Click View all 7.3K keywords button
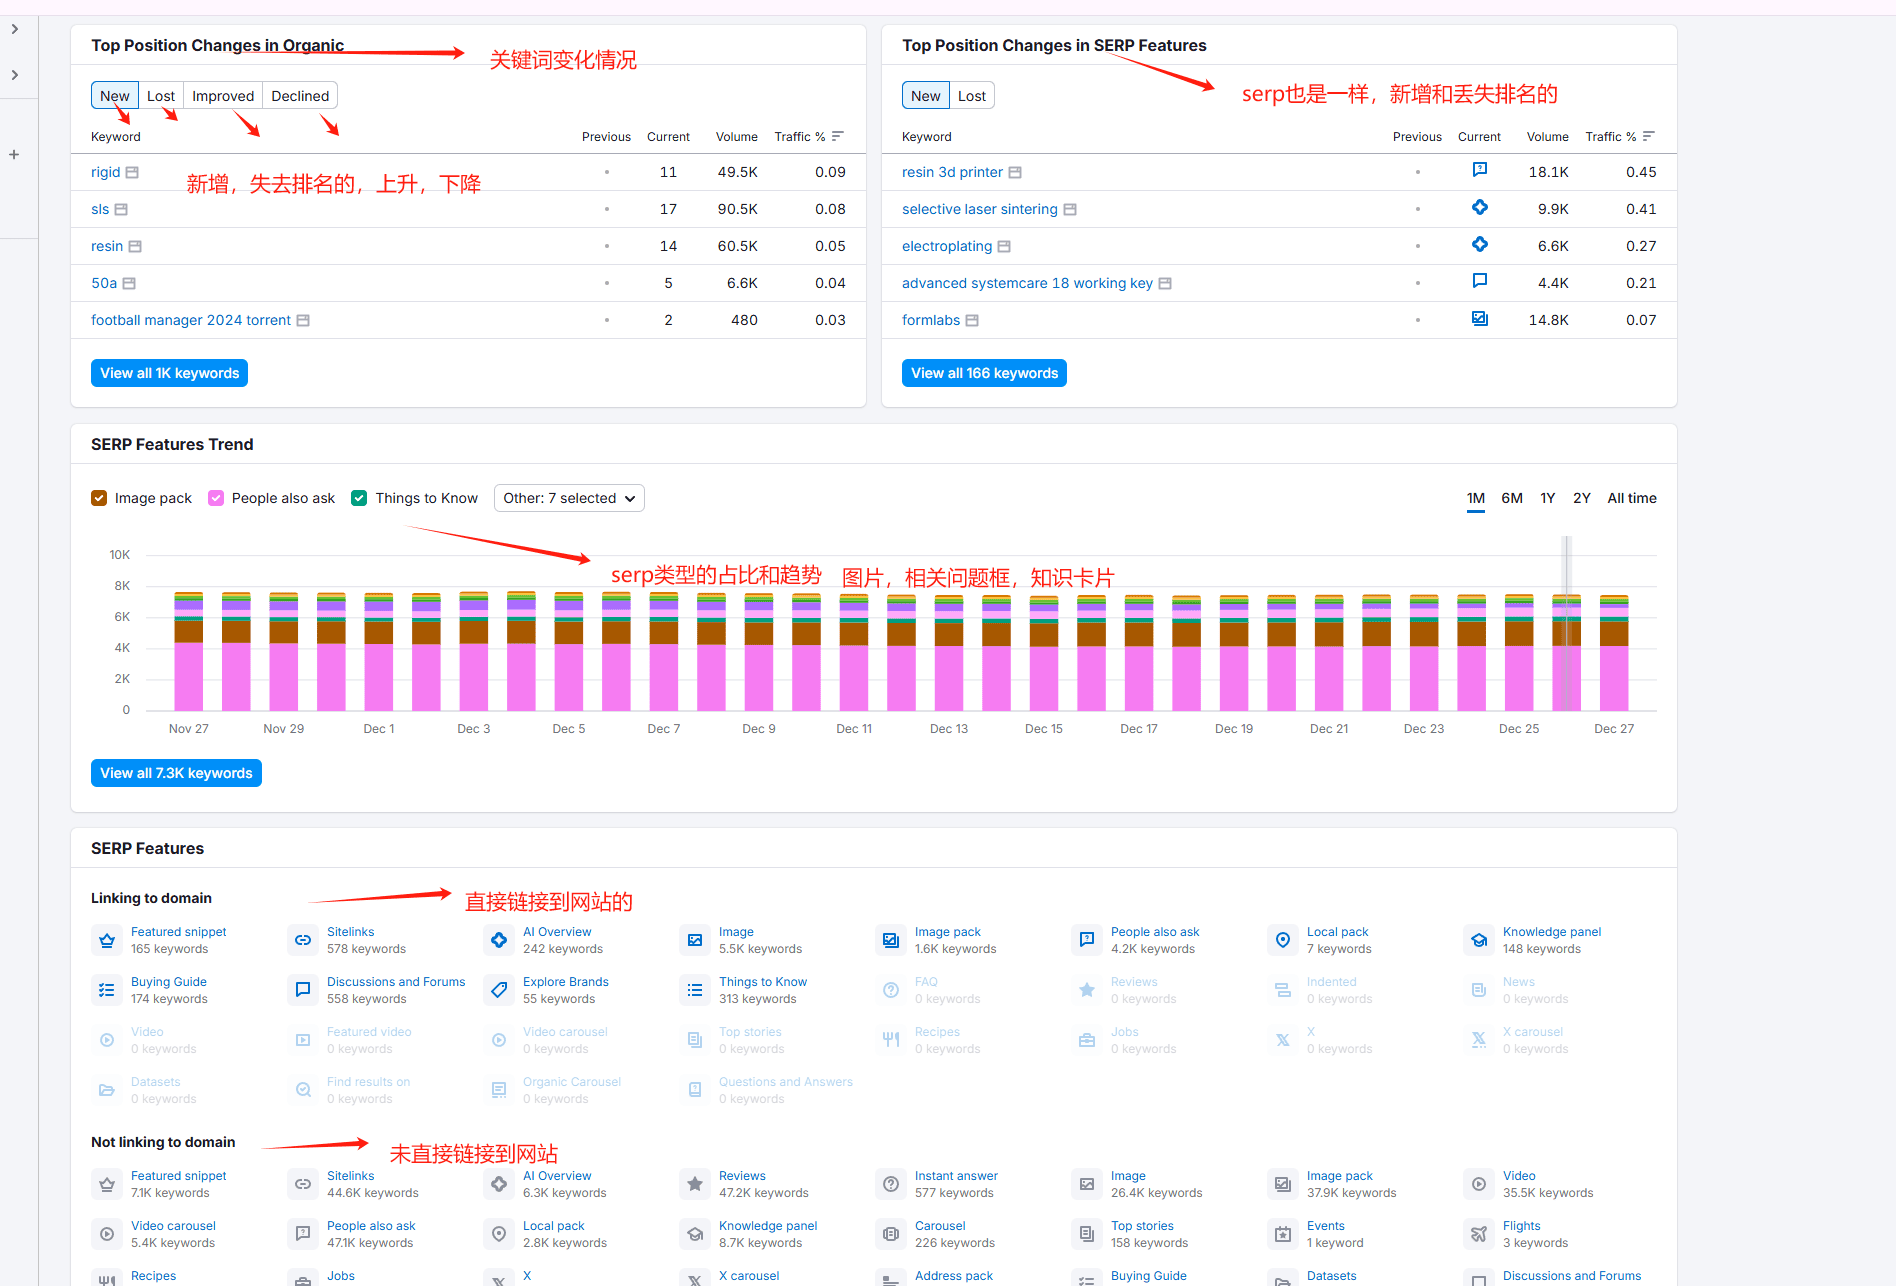Viewport: 1896px width, 1286px height. click(x=176, y=773)
